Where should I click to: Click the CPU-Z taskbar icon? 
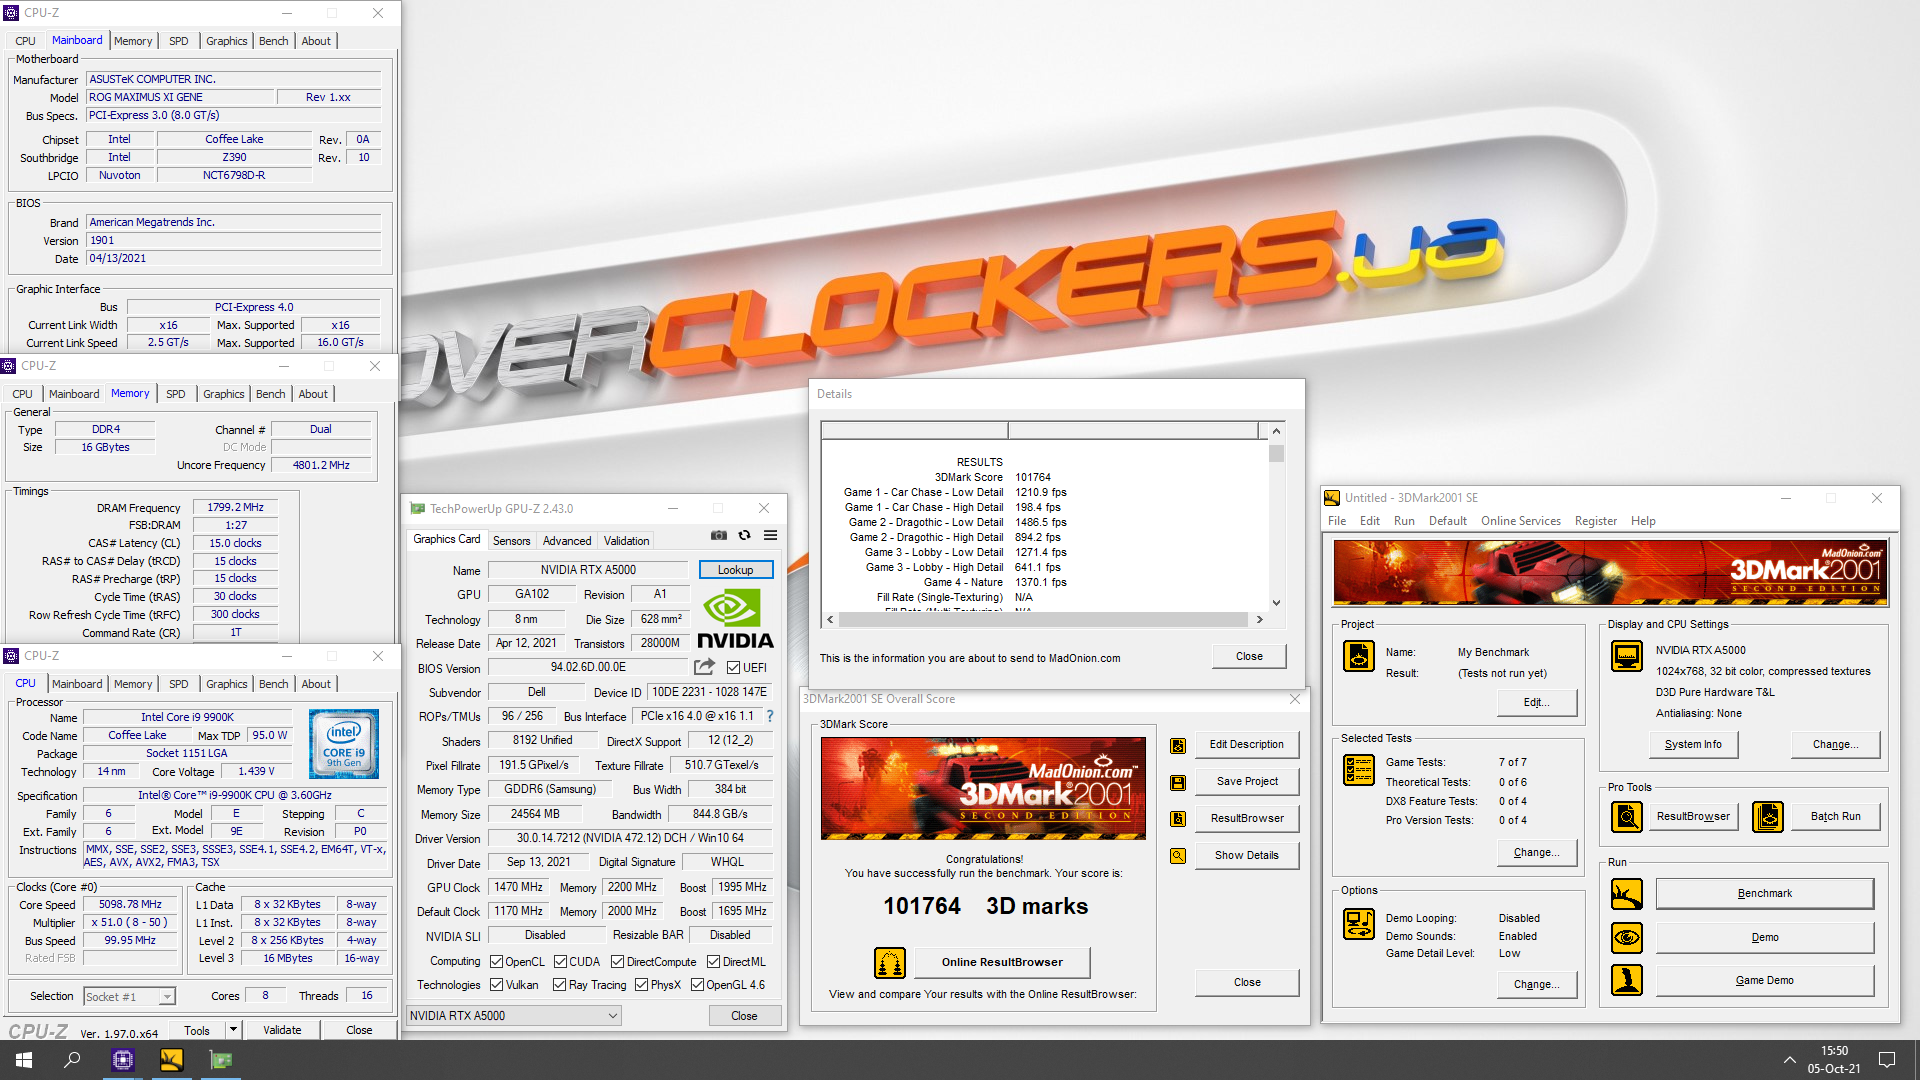[123, 1060]
